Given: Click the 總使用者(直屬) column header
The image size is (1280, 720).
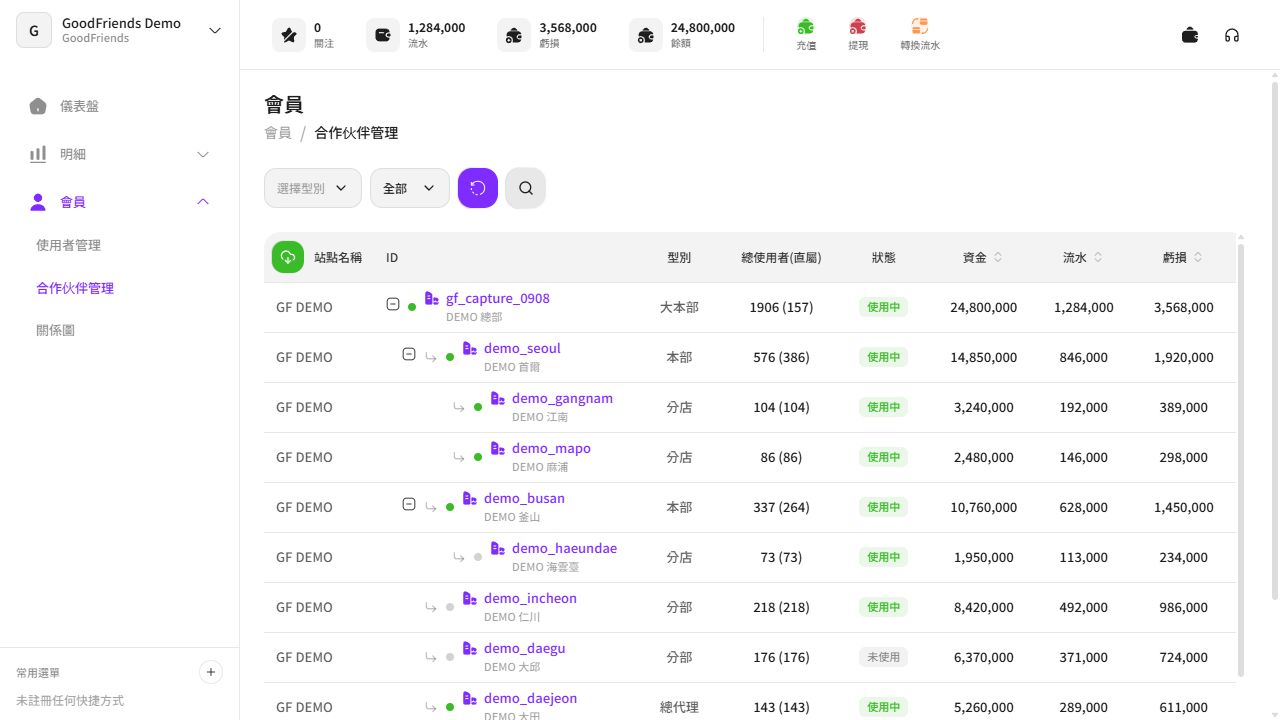Looking at the screenshot, I should [781, 257].
